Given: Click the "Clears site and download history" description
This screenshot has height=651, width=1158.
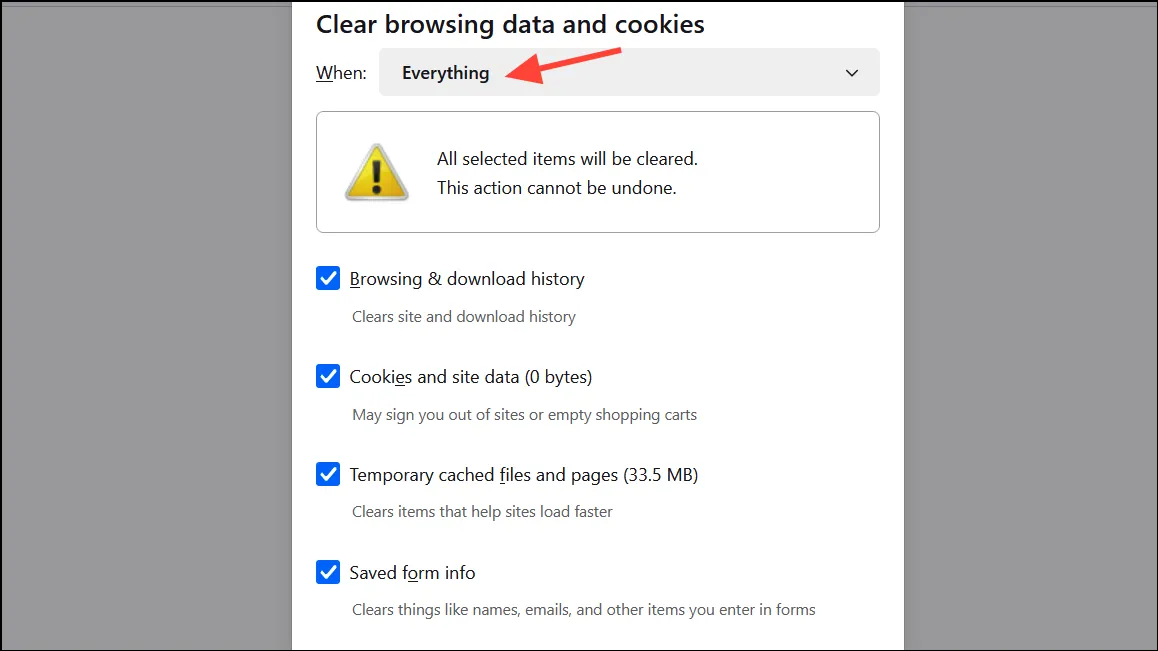Looking at the screenshot, I should point(464,317).
